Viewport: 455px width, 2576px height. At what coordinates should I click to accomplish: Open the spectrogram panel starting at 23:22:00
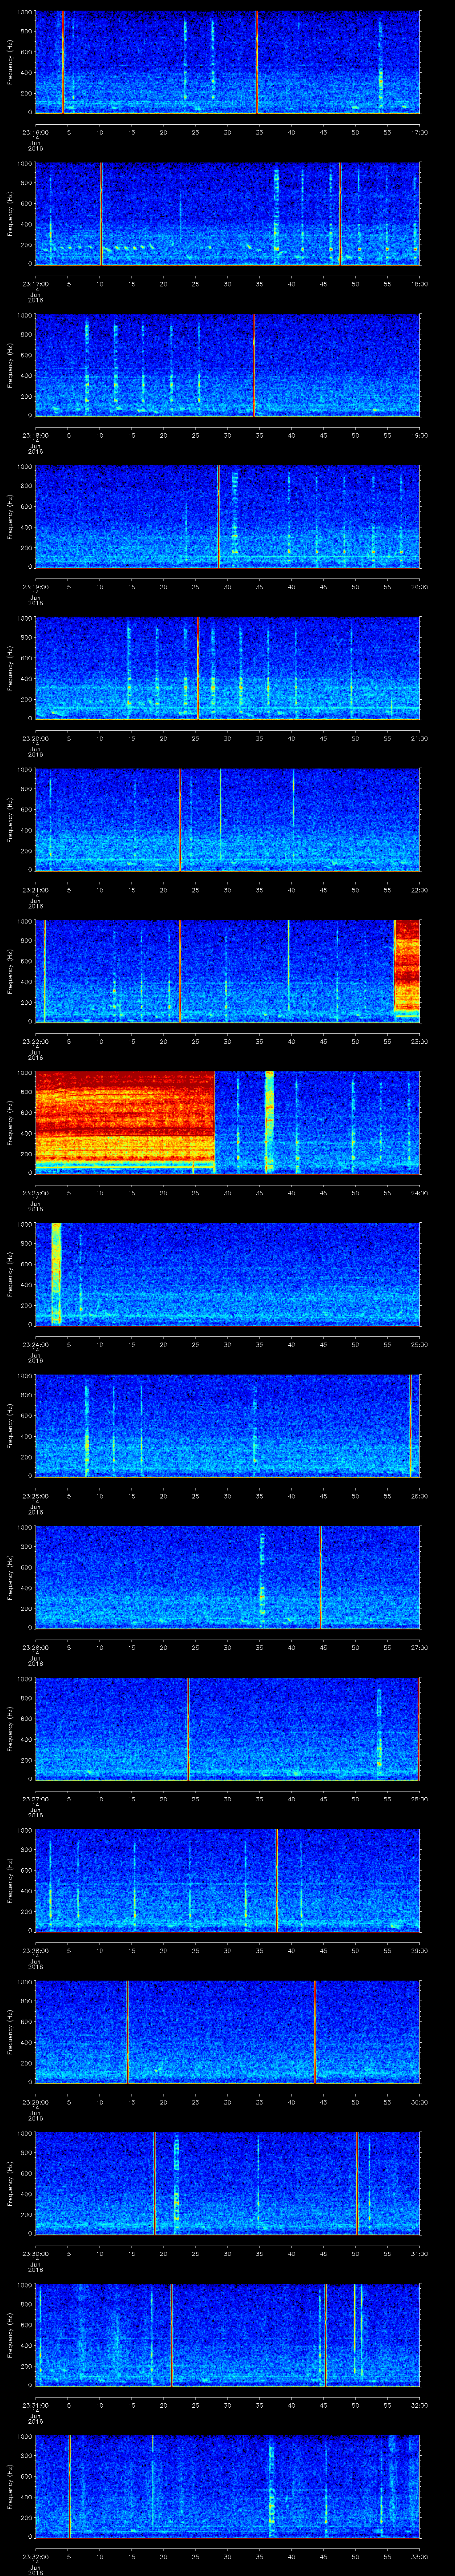(x=227, y=970)
